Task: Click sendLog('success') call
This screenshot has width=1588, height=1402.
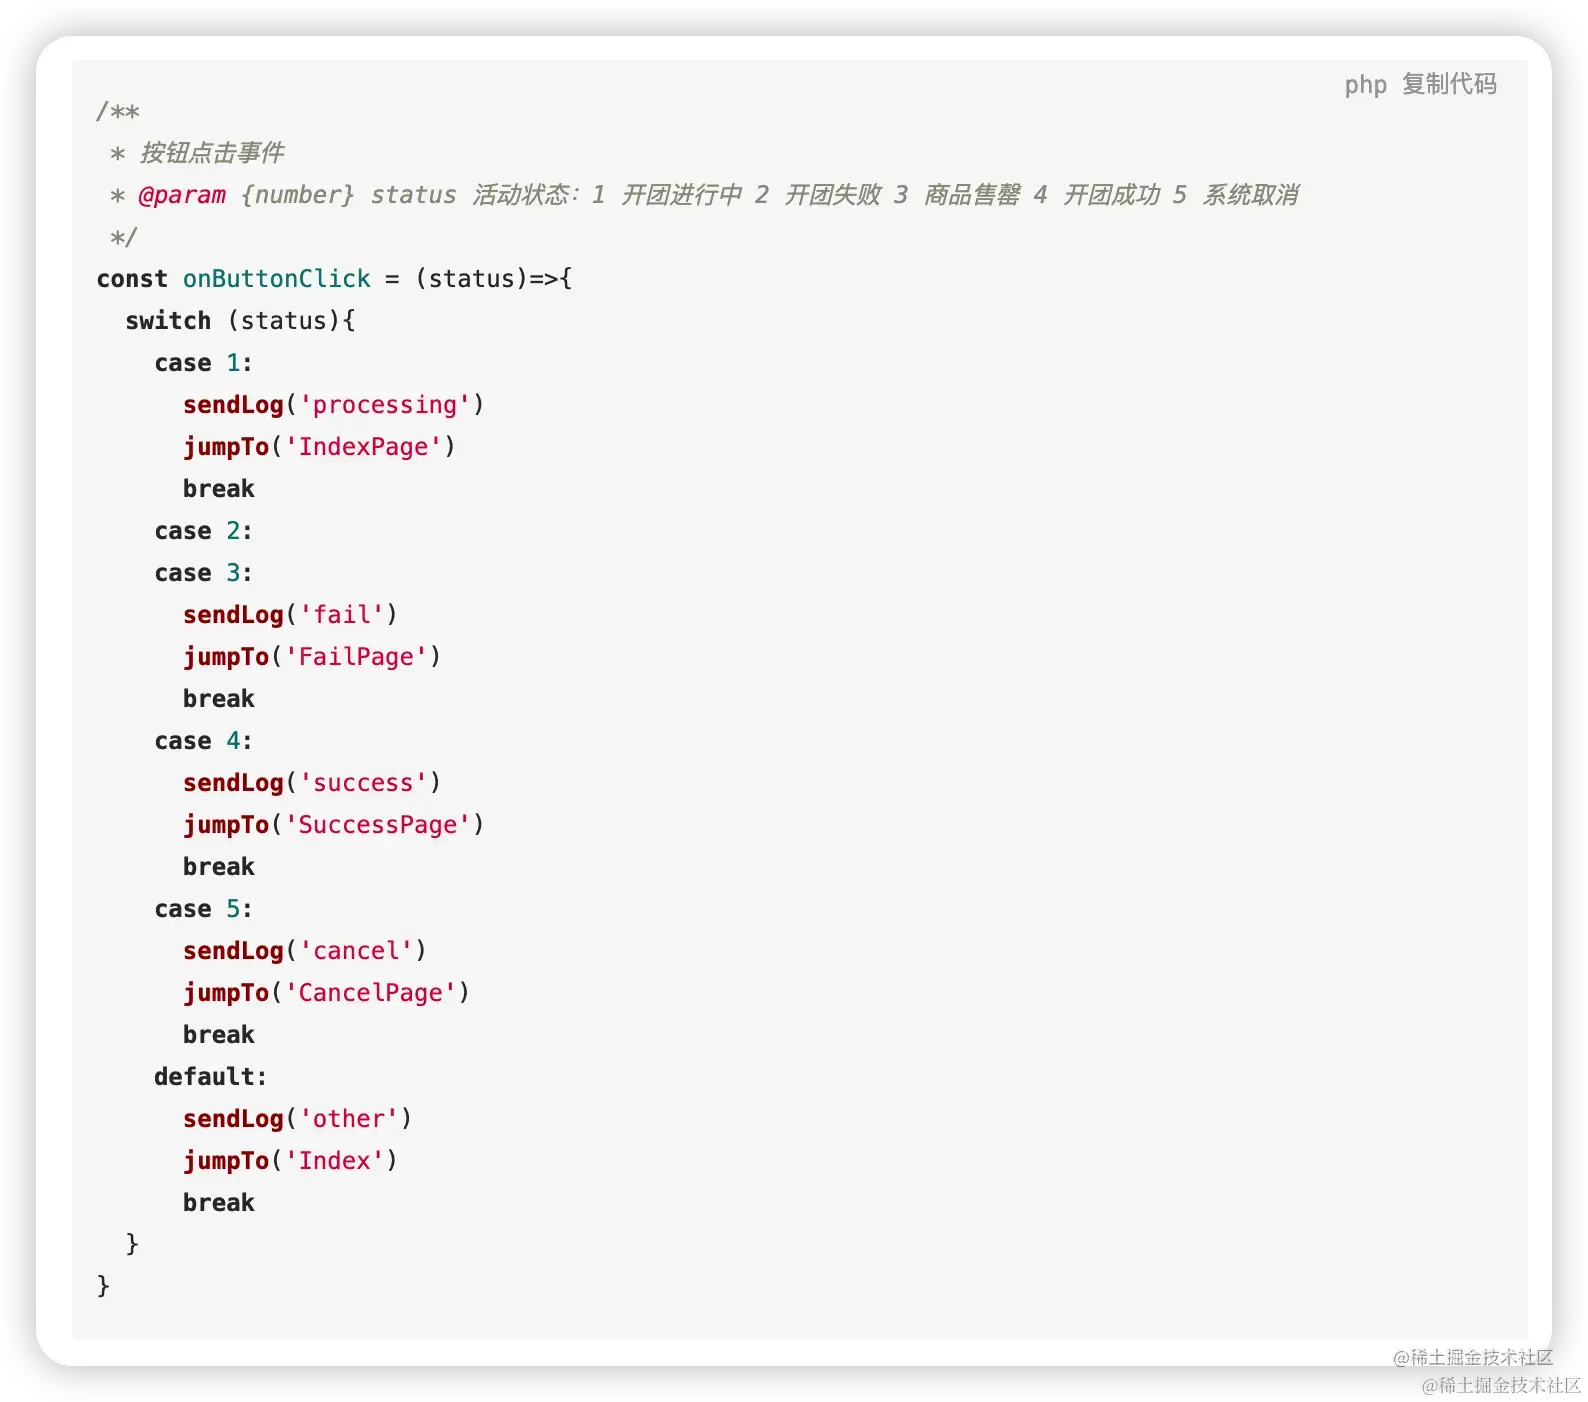Action: [x=312, y=783]
